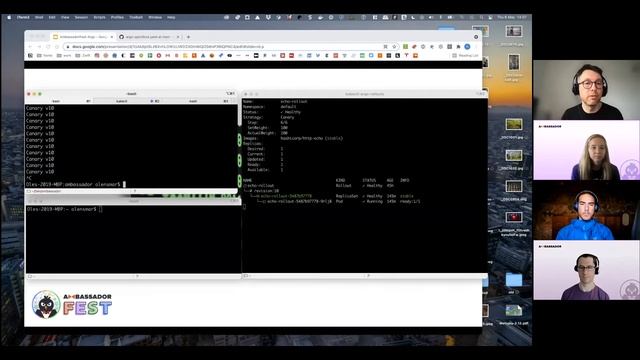Viewport: 640px width, 360px height.
Task: Switch to the AmbassadorFest Argo Chrome tab
Action: (x=83, y=37)
